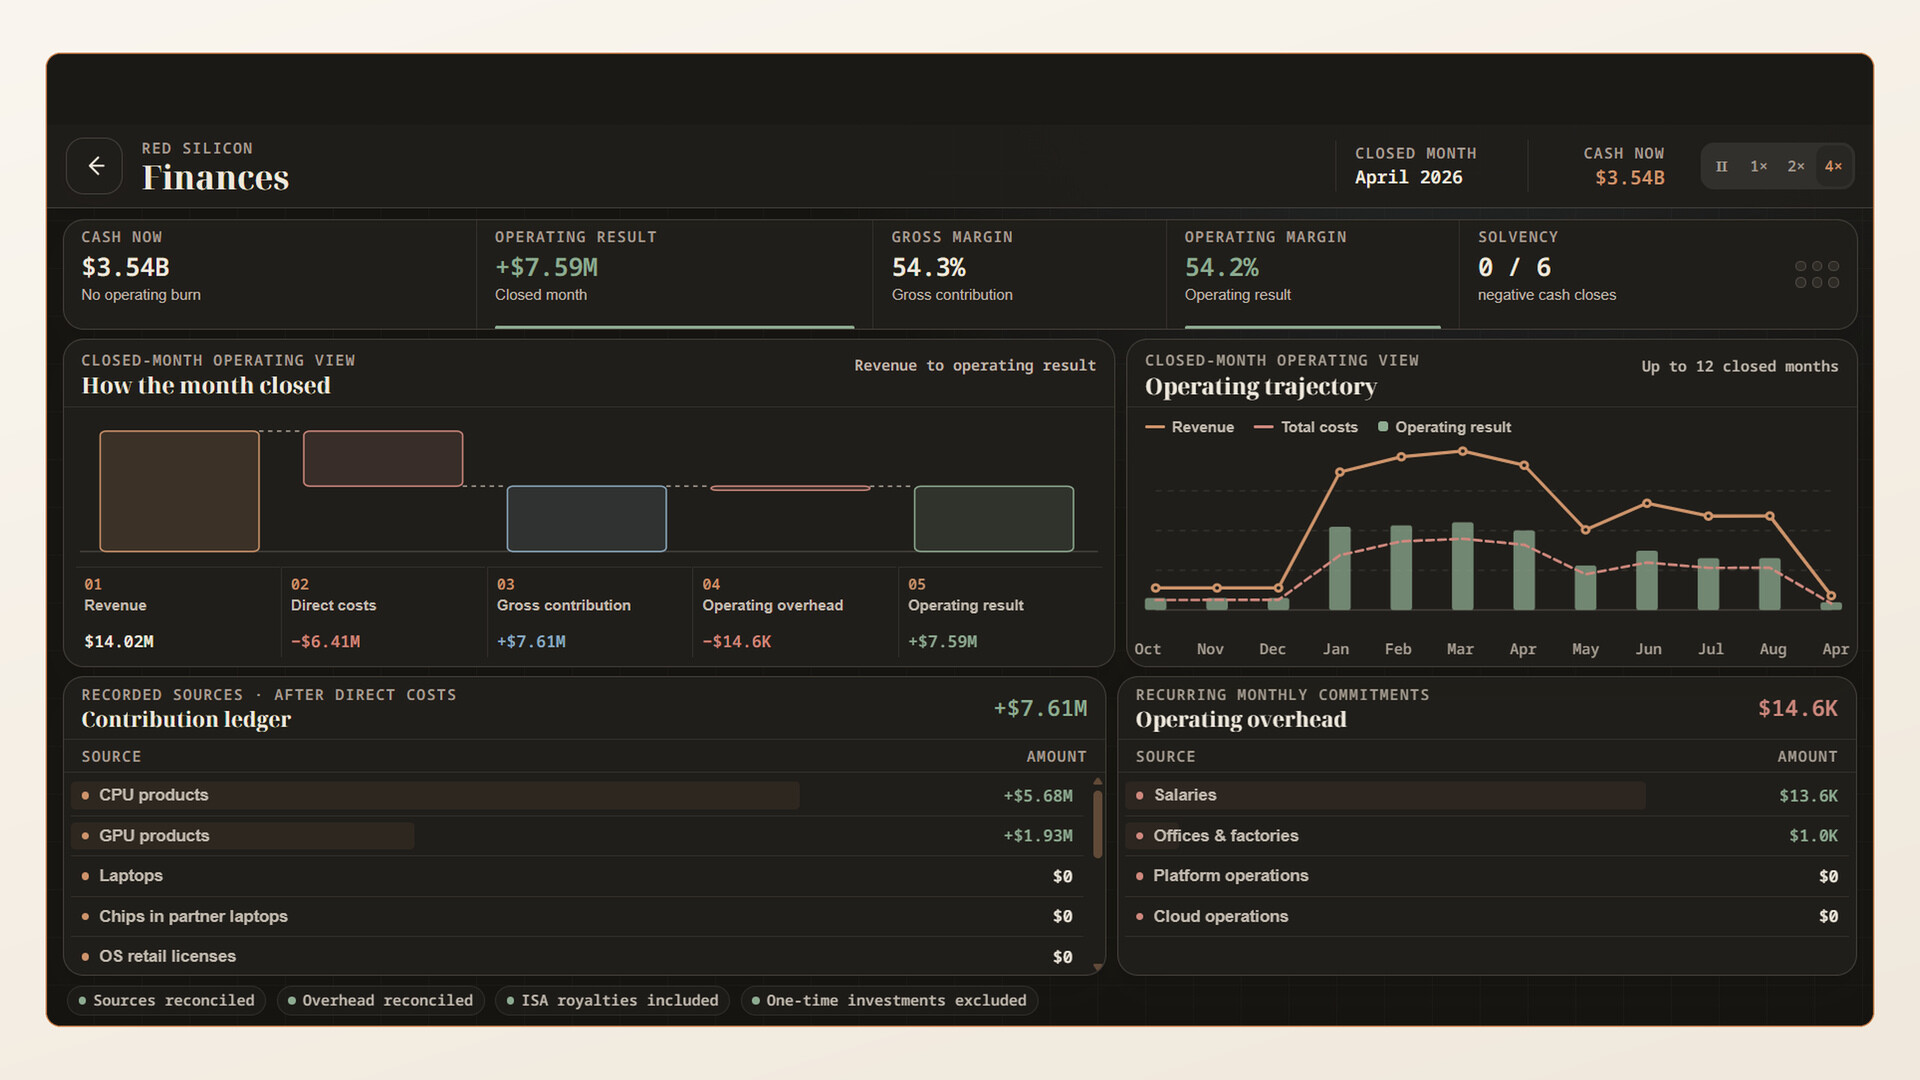The height and width of the screenshot is (1080, 1920).
Task: Click the $13.6K Salaries amount
Action: point(1808,796)
